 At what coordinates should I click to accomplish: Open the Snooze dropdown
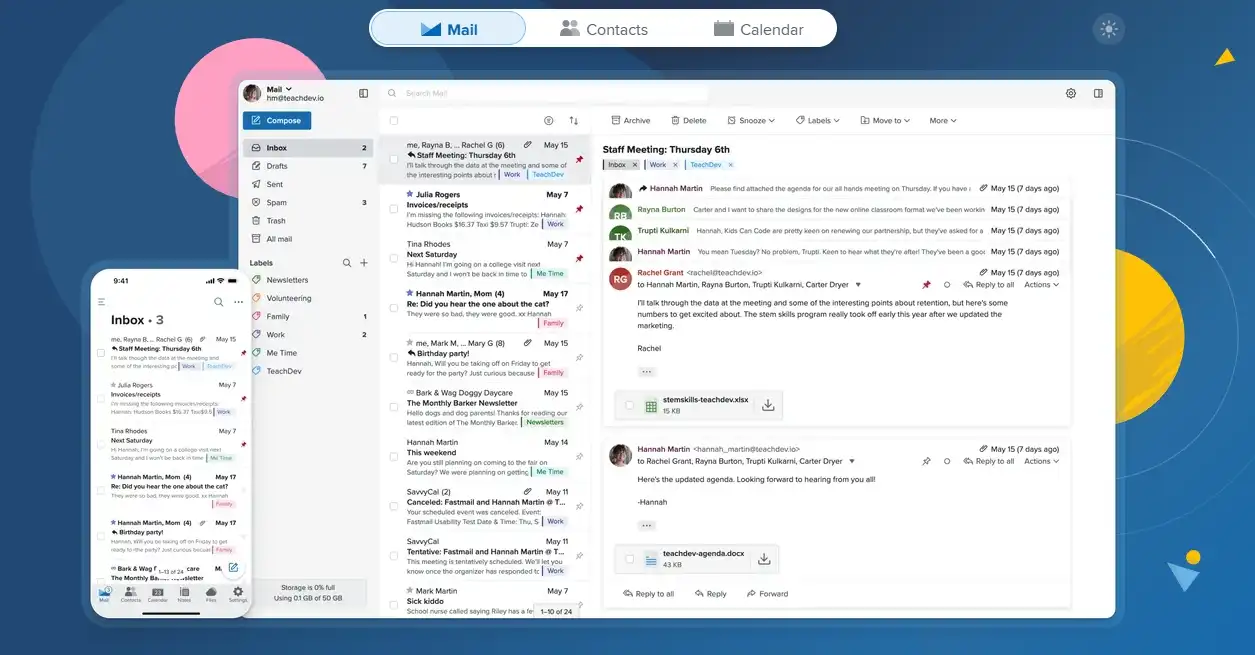point(751,120)
